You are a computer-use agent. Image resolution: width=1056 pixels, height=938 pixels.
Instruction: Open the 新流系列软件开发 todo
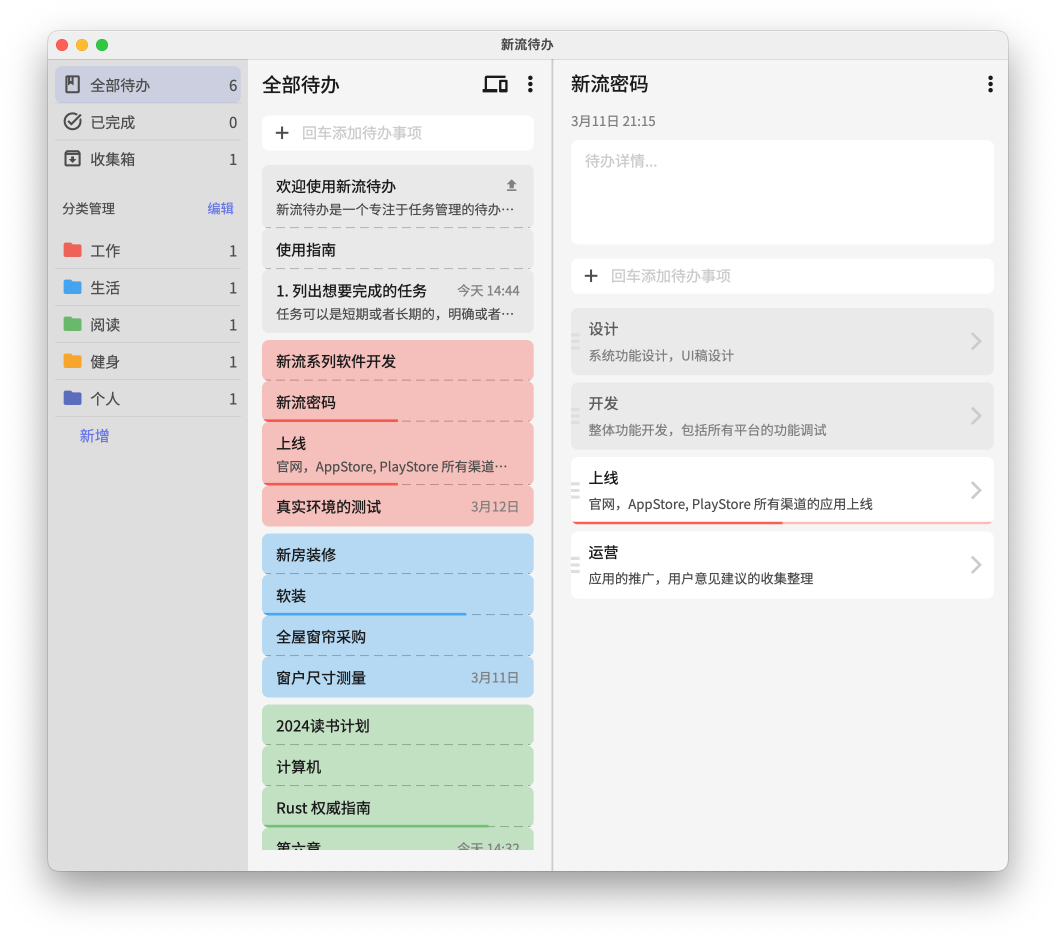(397, 361)
